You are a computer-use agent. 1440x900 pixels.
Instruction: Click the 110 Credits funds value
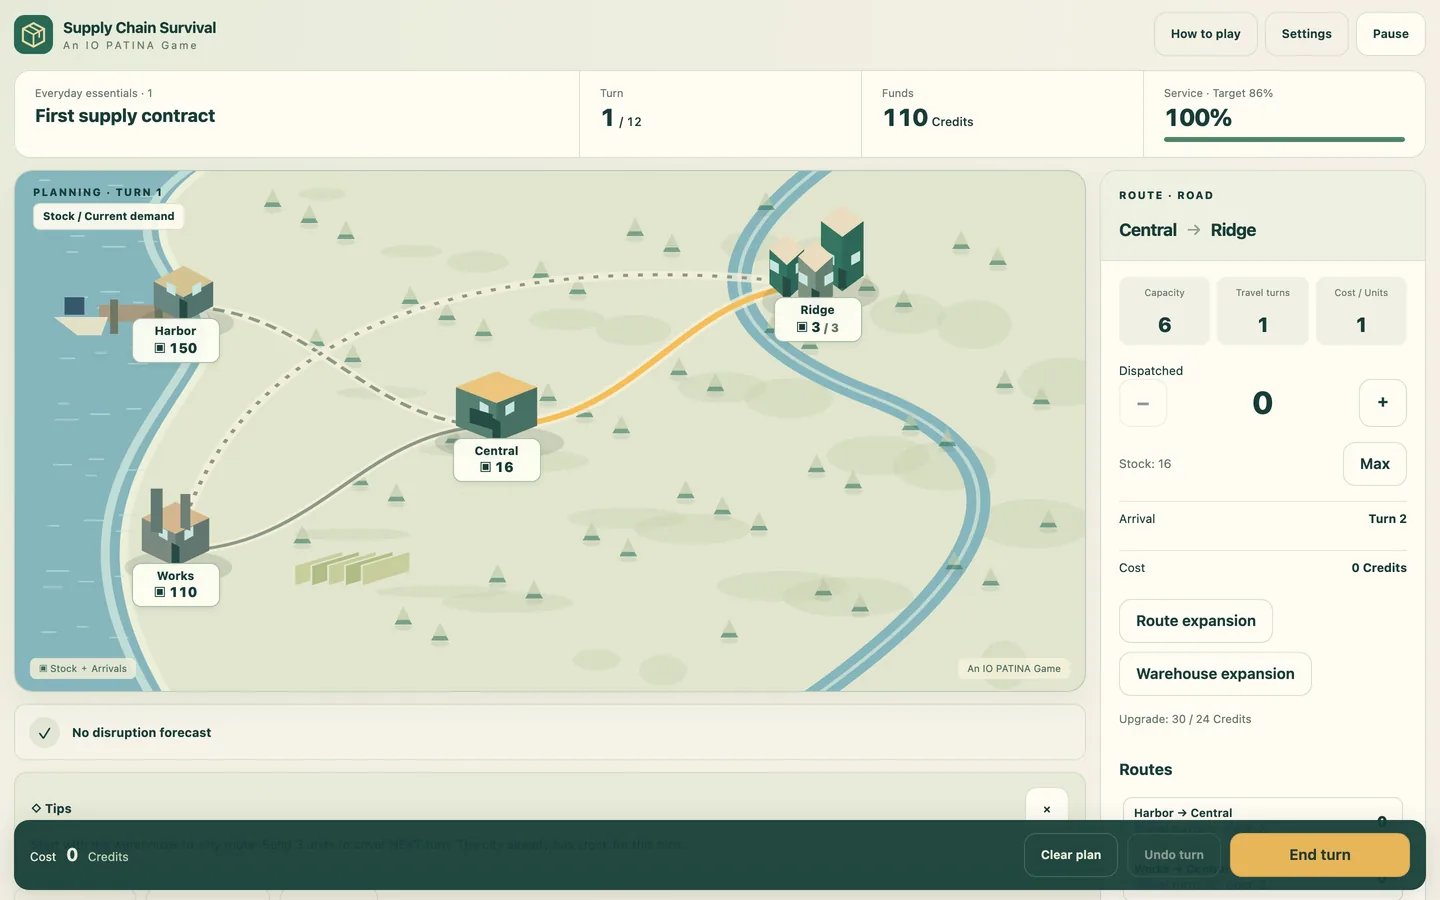point(928,118)
